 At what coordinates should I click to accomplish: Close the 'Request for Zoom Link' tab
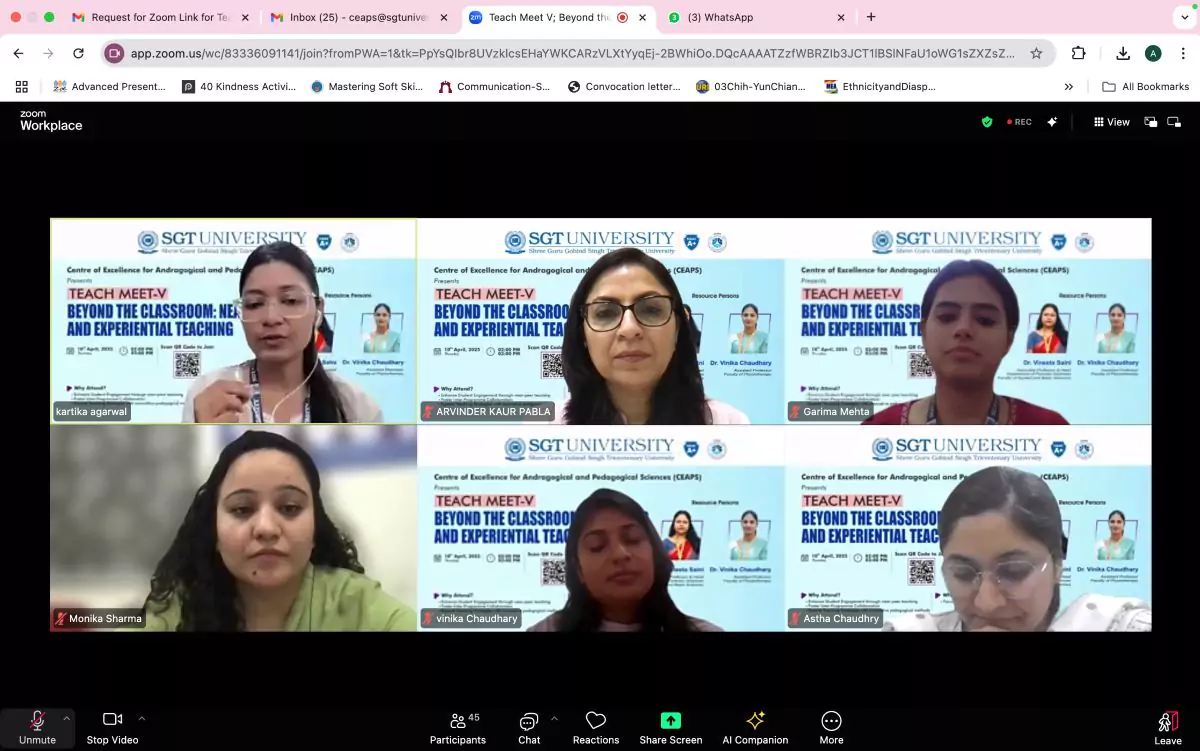pyautogui.click(x=245, y=17)
